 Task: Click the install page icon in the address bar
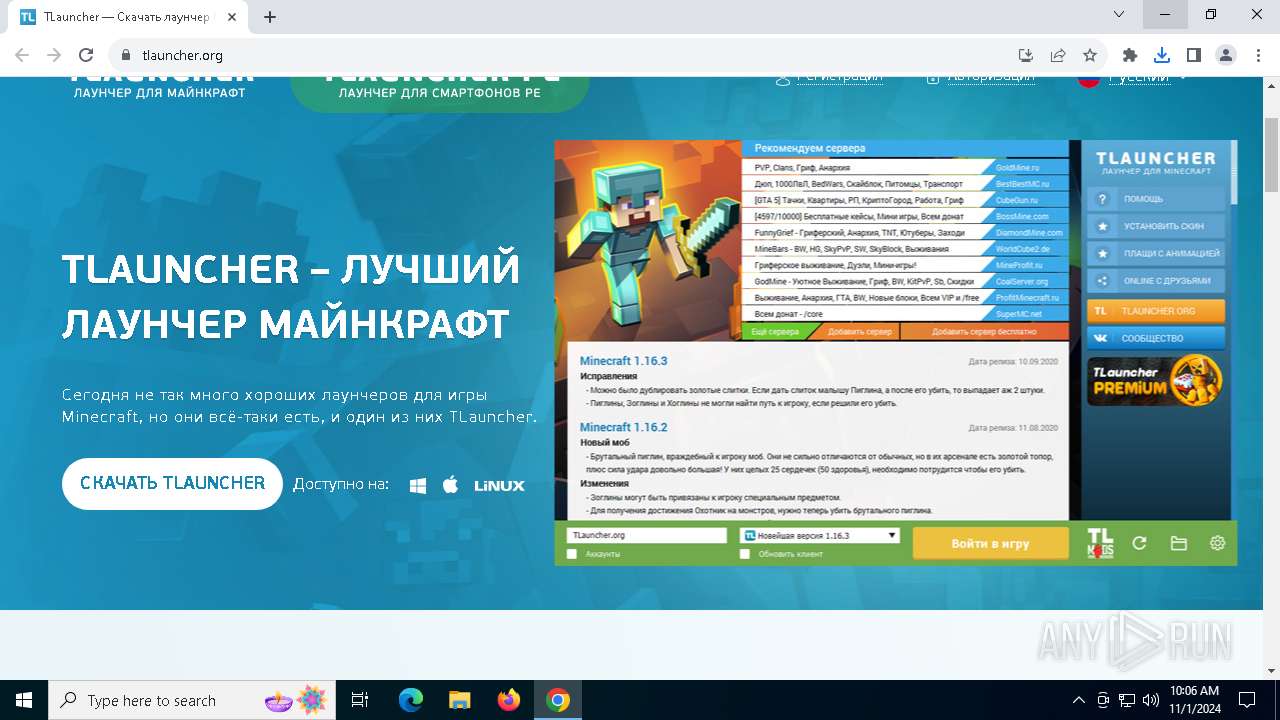[1026, 56]
